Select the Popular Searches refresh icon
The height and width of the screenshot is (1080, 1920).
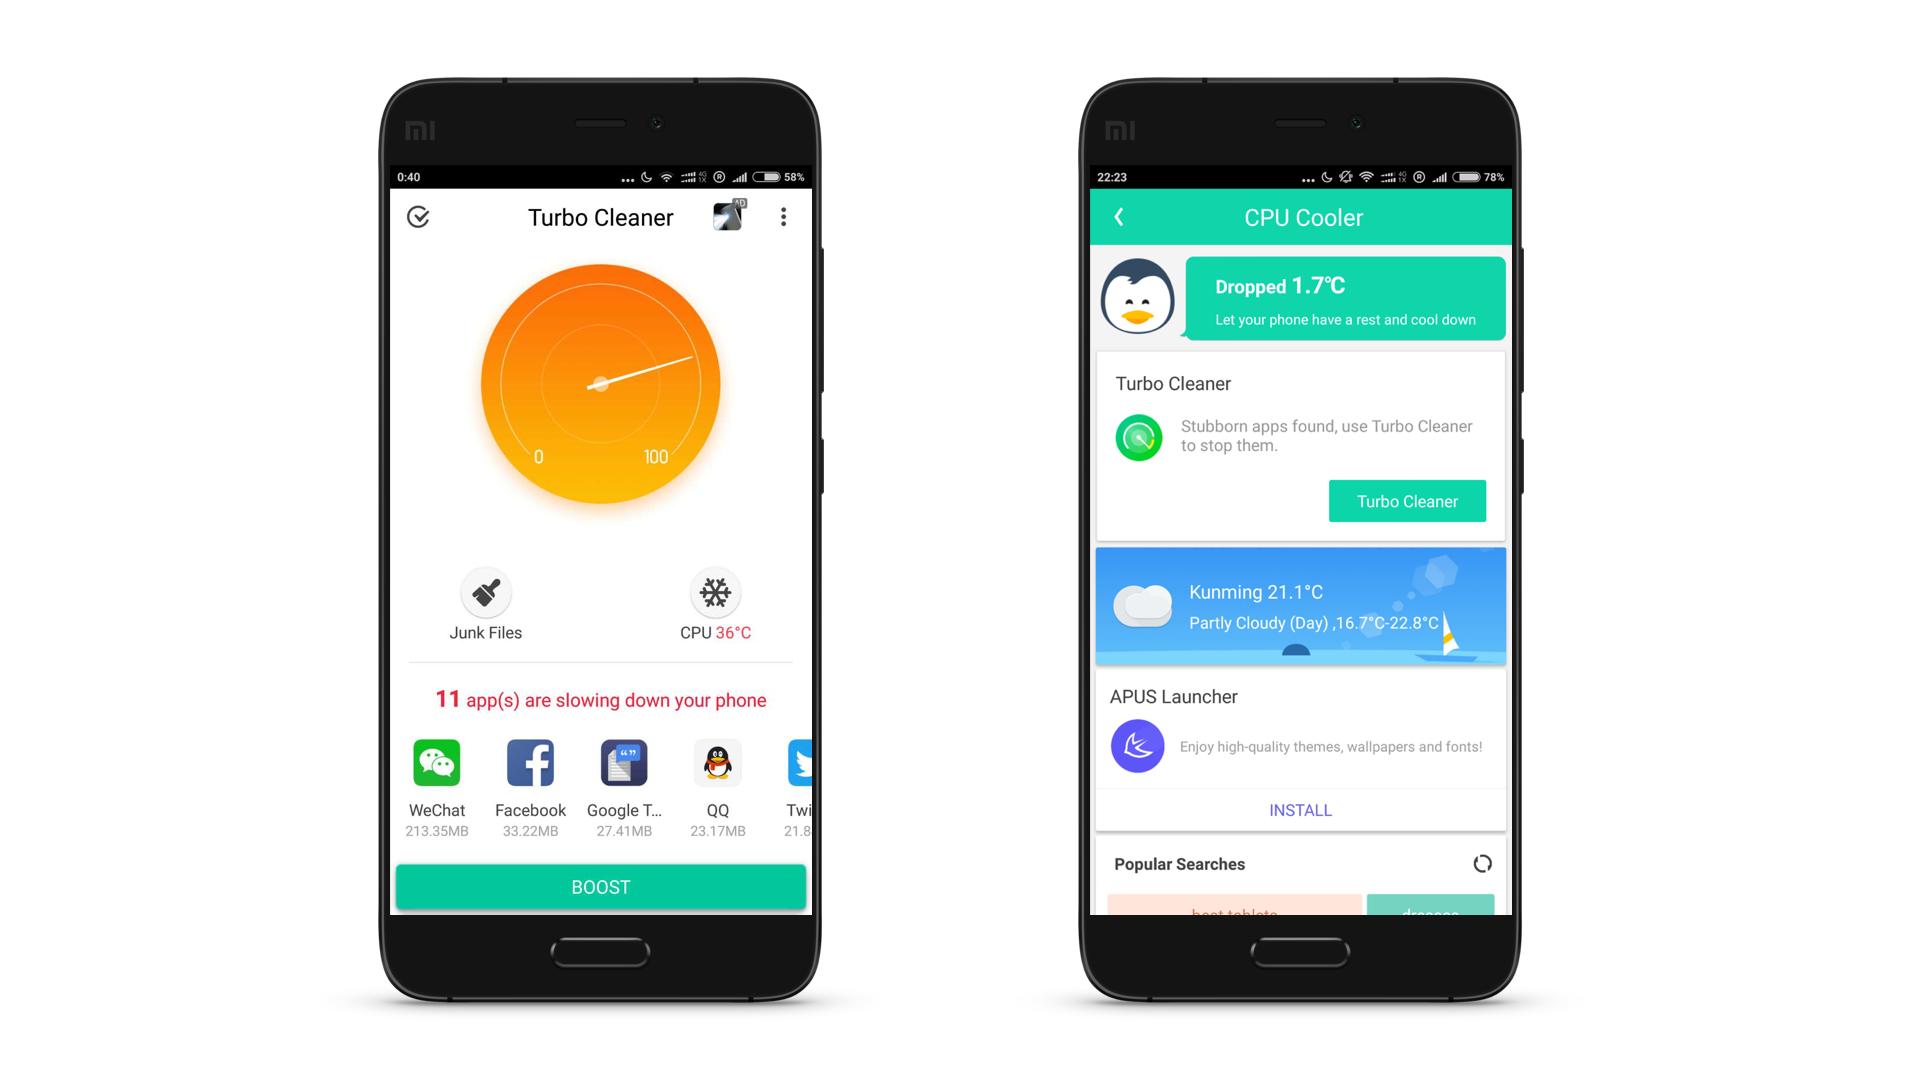pyautogui.click(x=1480, y=864)
